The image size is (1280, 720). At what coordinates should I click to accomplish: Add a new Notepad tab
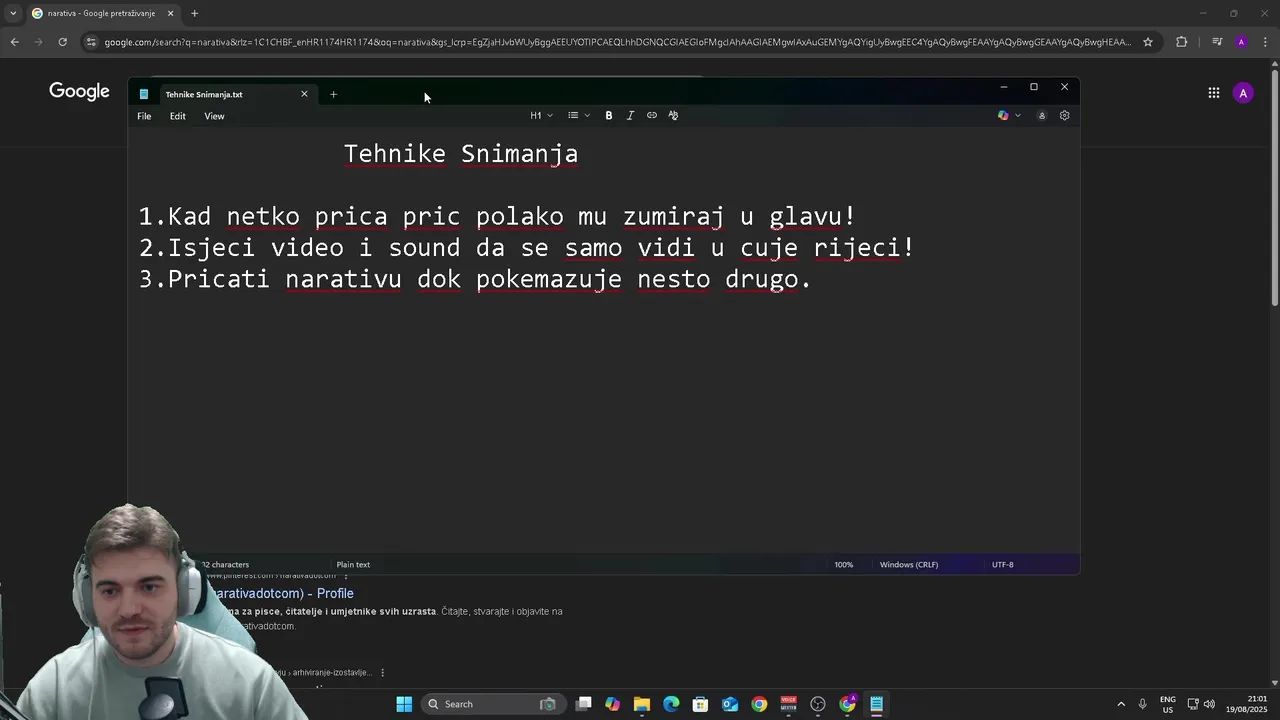point(333,94)
